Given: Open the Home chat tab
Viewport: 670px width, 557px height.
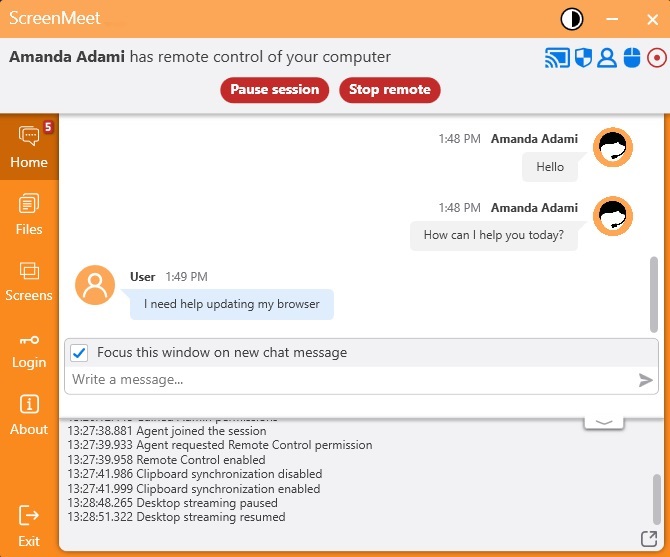Looking at the screenshot, I should (29, 147).
